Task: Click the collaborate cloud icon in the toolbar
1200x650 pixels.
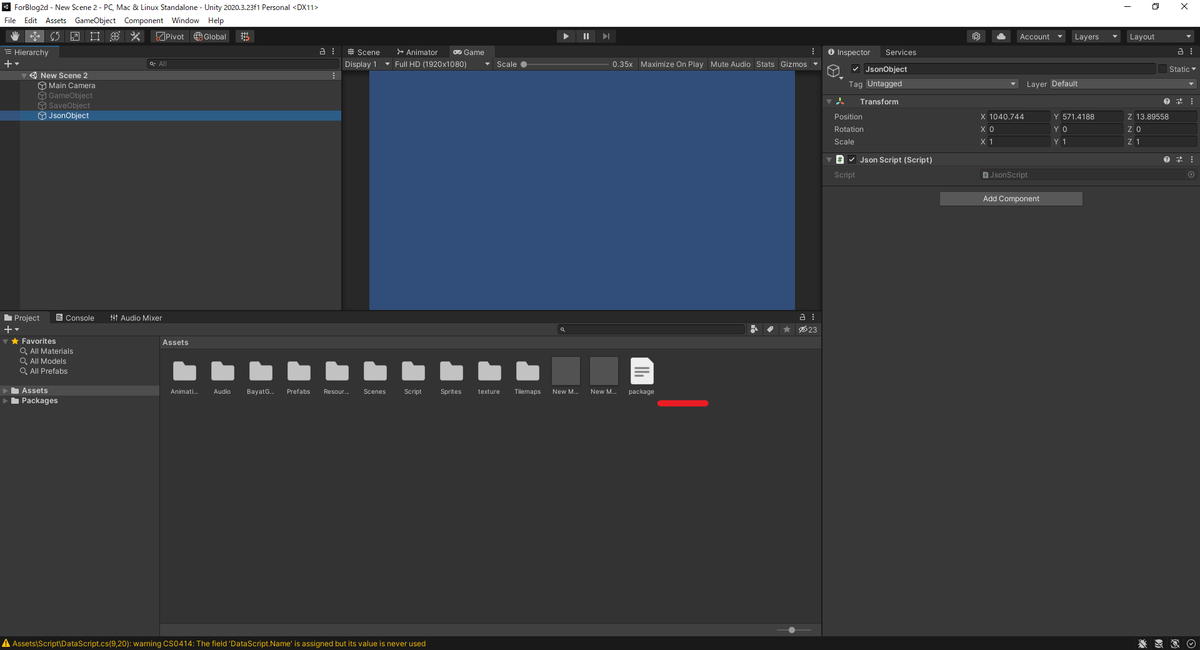Action: 1001,36
